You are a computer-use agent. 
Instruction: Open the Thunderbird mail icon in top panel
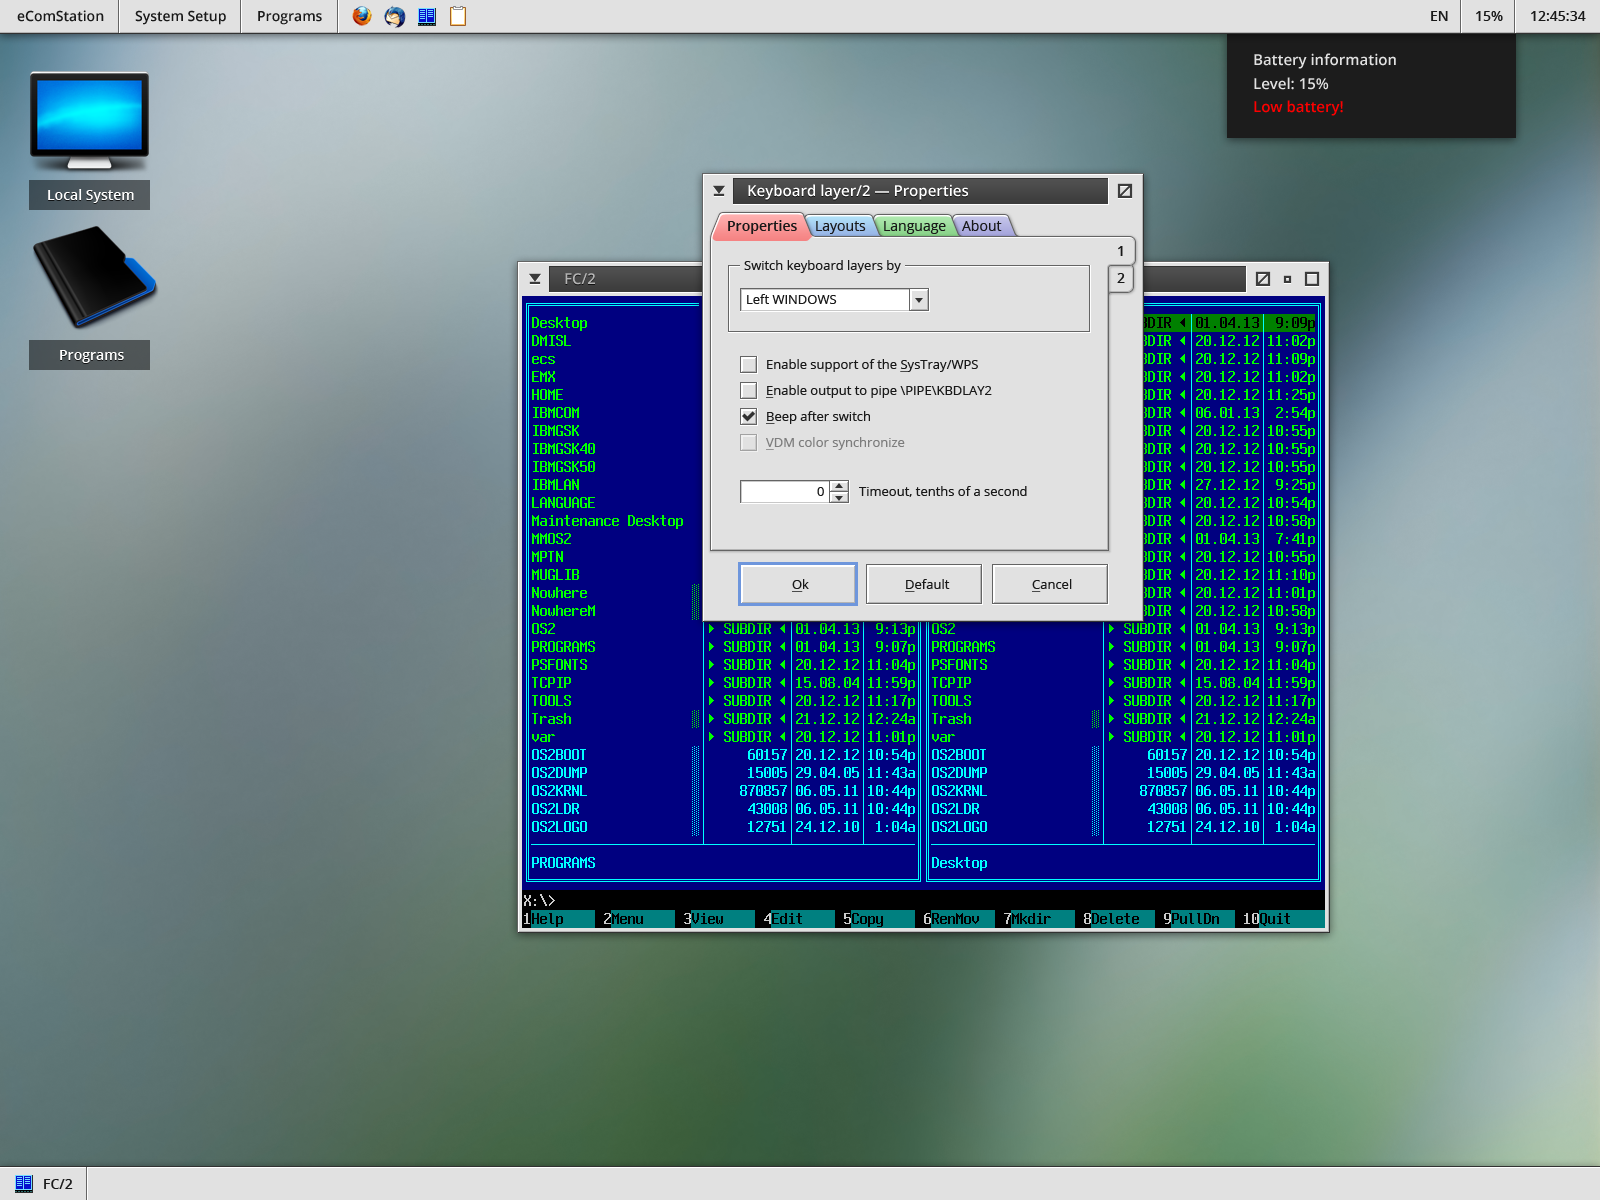[x=395, y=16]
